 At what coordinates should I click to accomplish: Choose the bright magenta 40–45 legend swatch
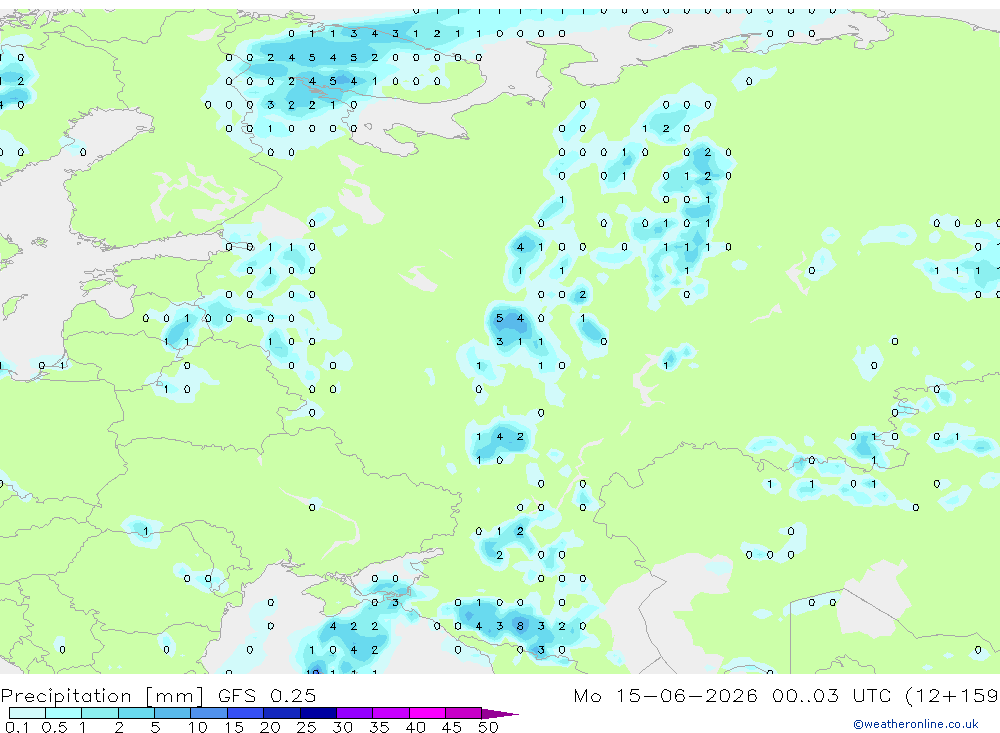click(427, 713)
